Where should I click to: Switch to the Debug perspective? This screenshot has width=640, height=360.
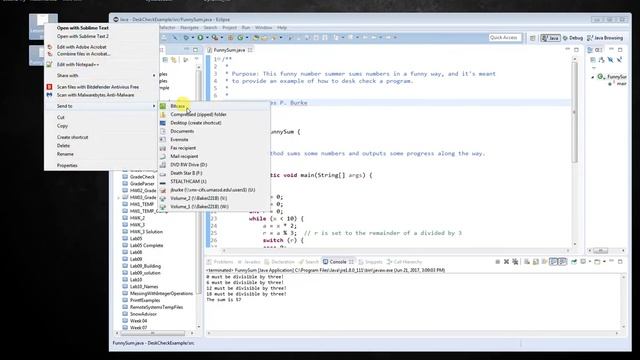[x=573, y=38]
